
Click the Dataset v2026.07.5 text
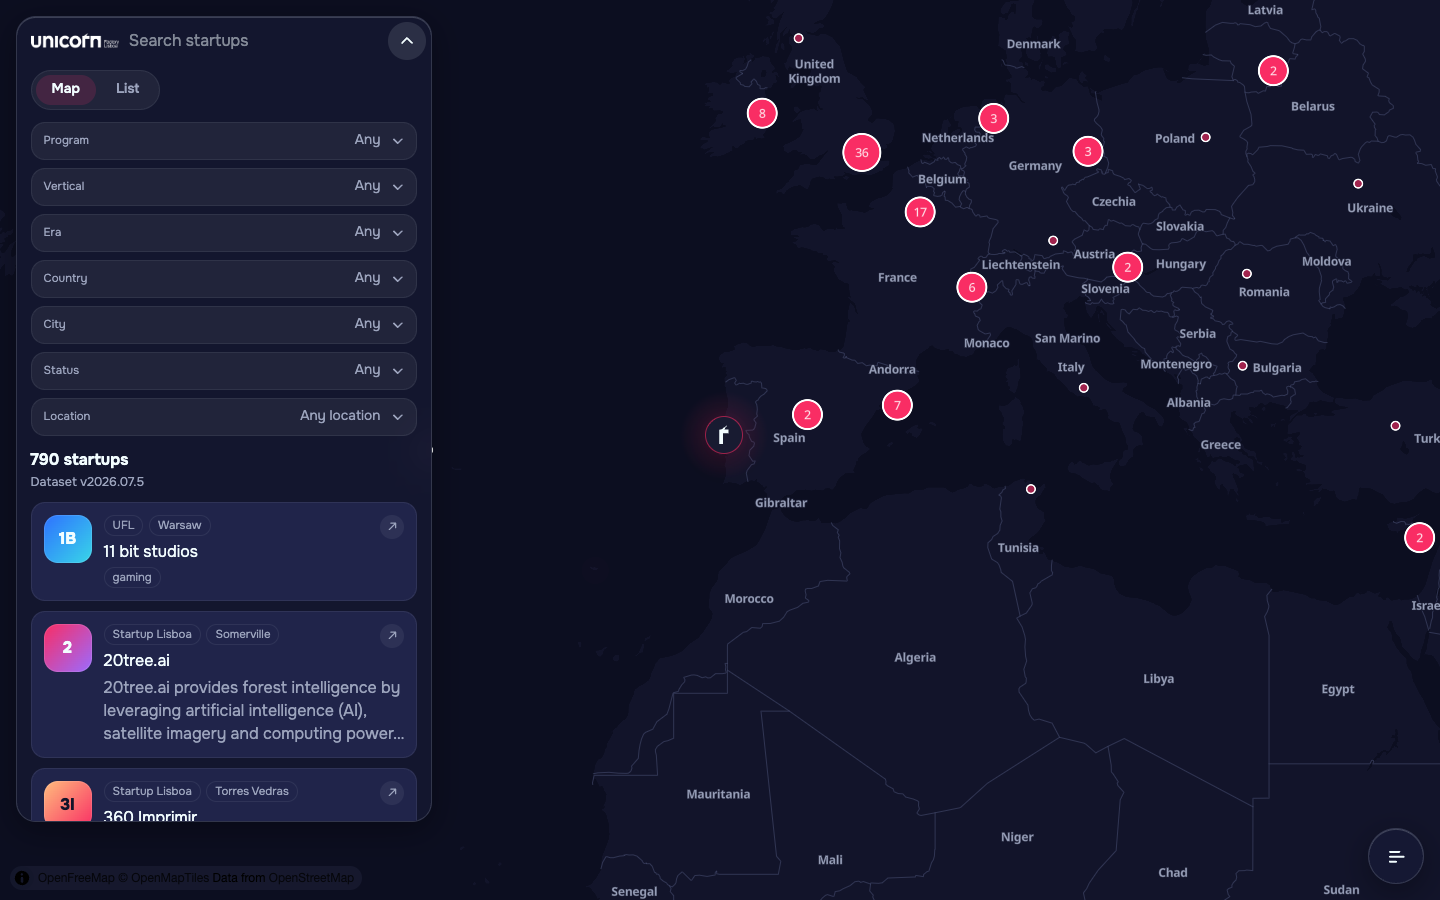87,482
